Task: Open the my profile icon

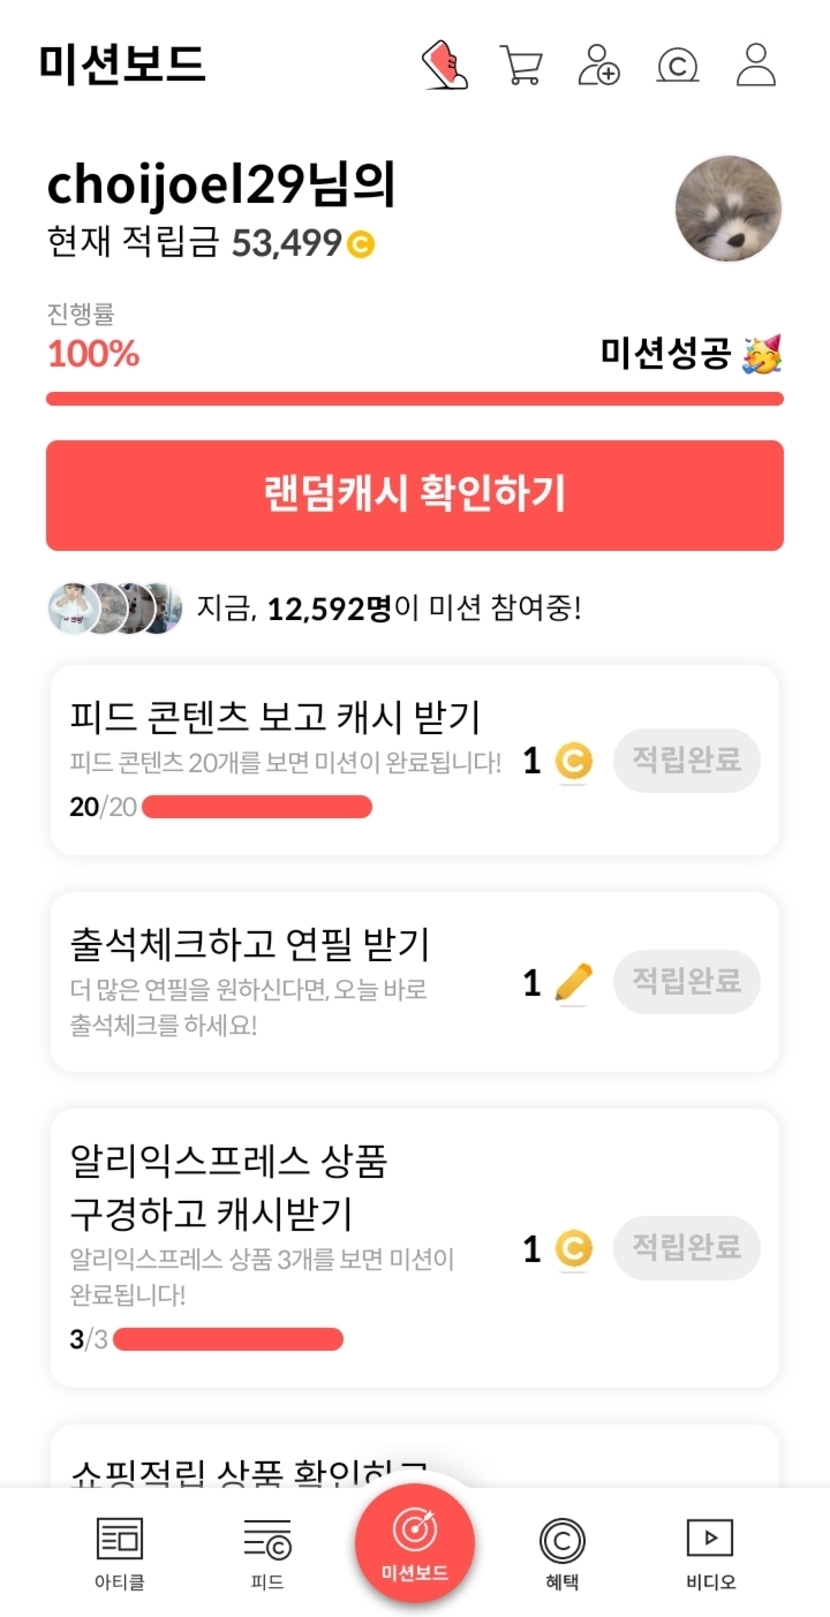Action: 756,65
